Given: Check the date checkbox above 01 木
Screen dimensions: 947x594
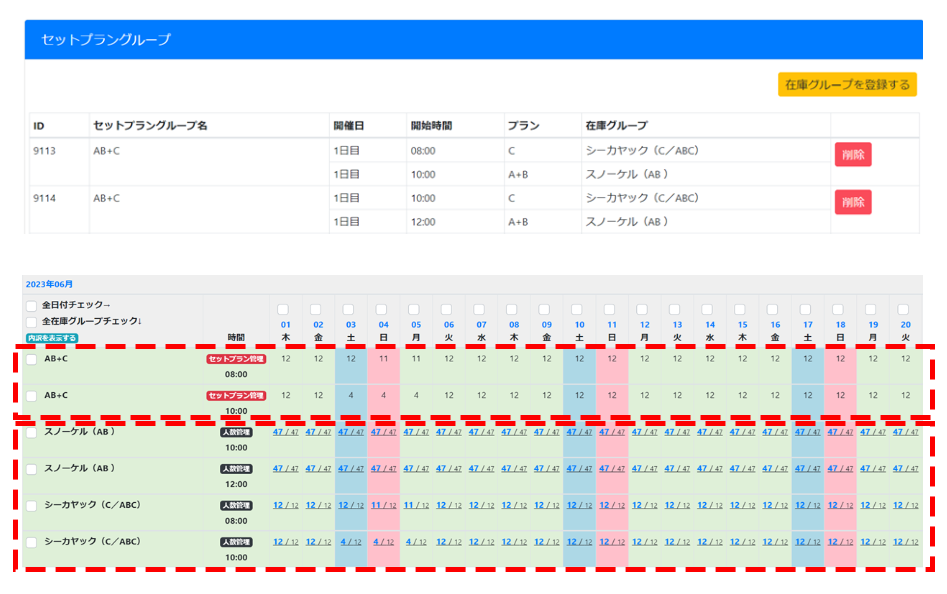Looking at the screenshot, I should click(x=285, y=310).
